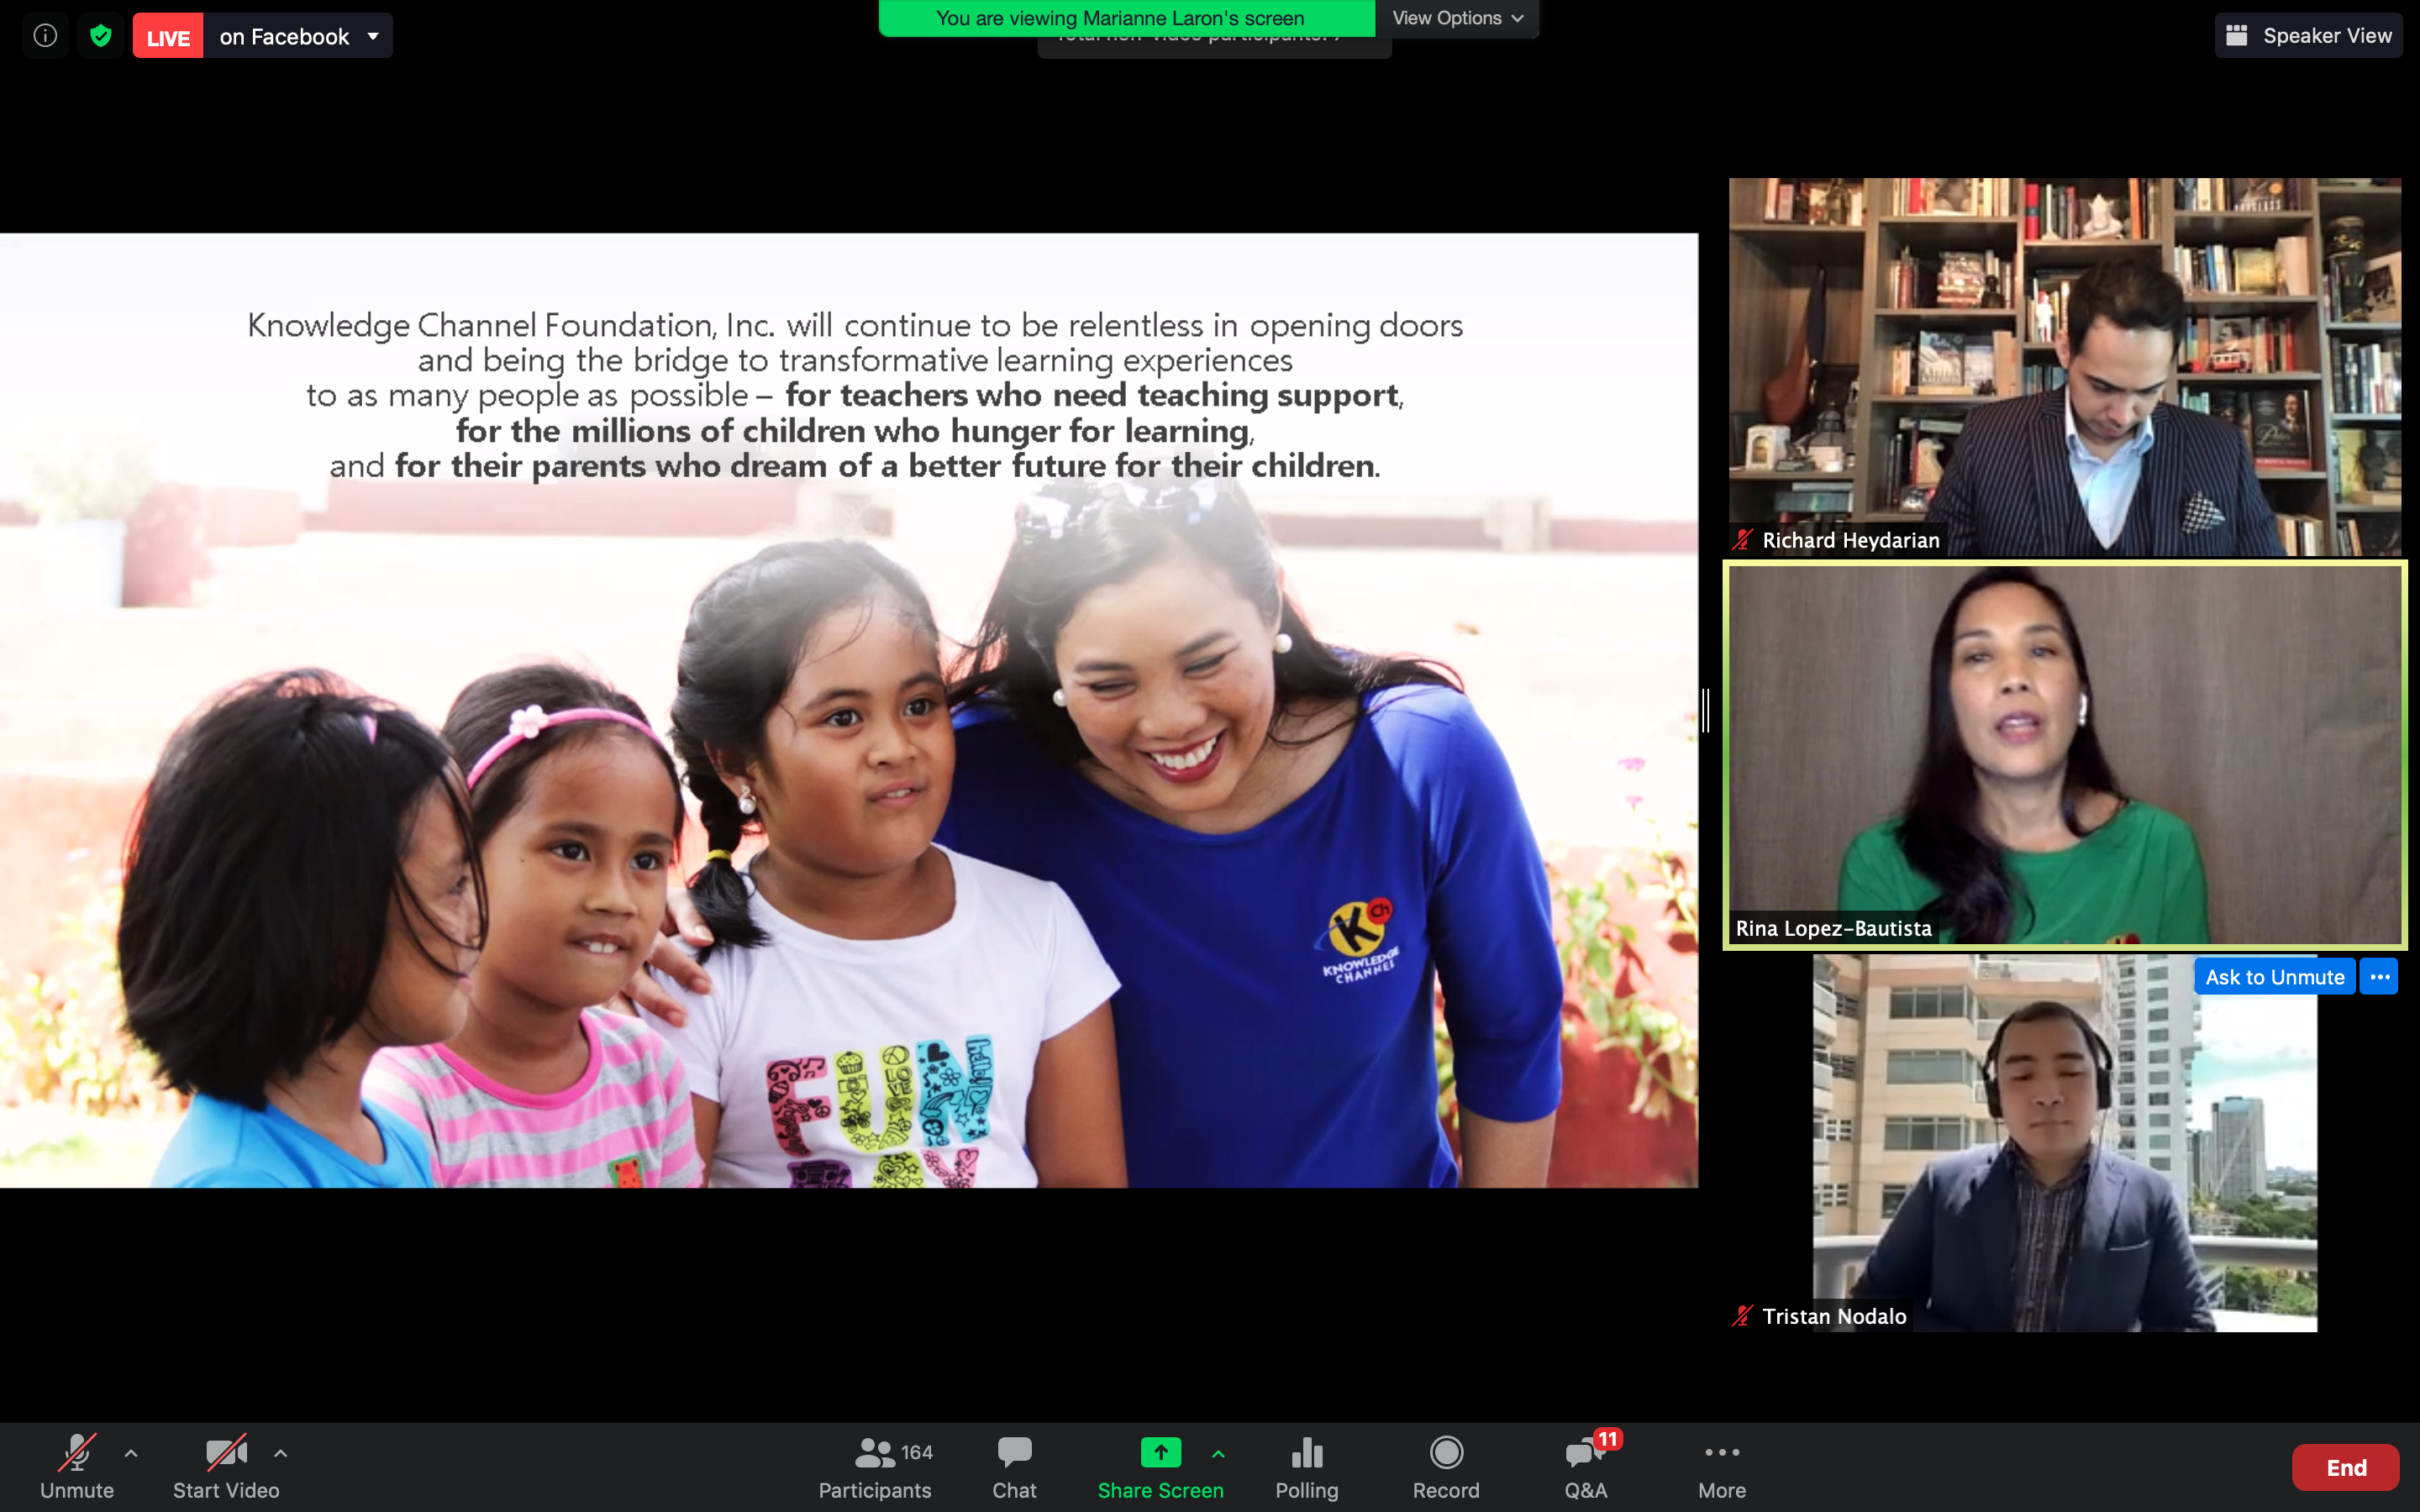Click the divider handle beside shared screen
Screen dimensions: 2420x1512
pos(1706,710)
